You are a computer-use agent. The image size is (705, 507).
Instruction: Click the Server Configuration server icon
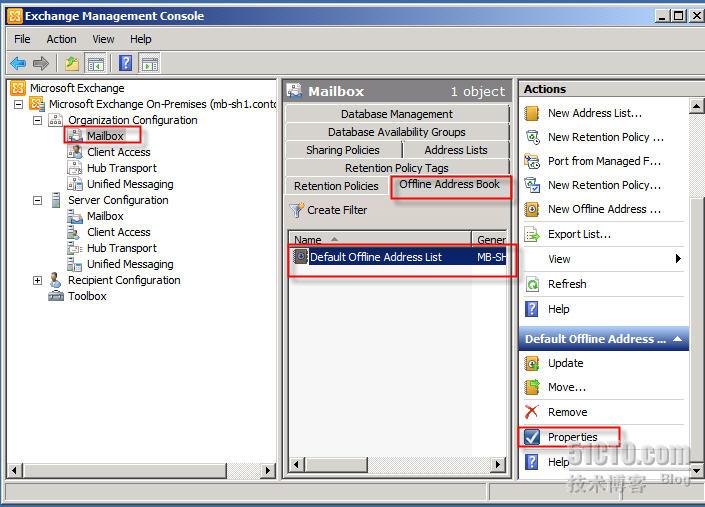point(56,200)
